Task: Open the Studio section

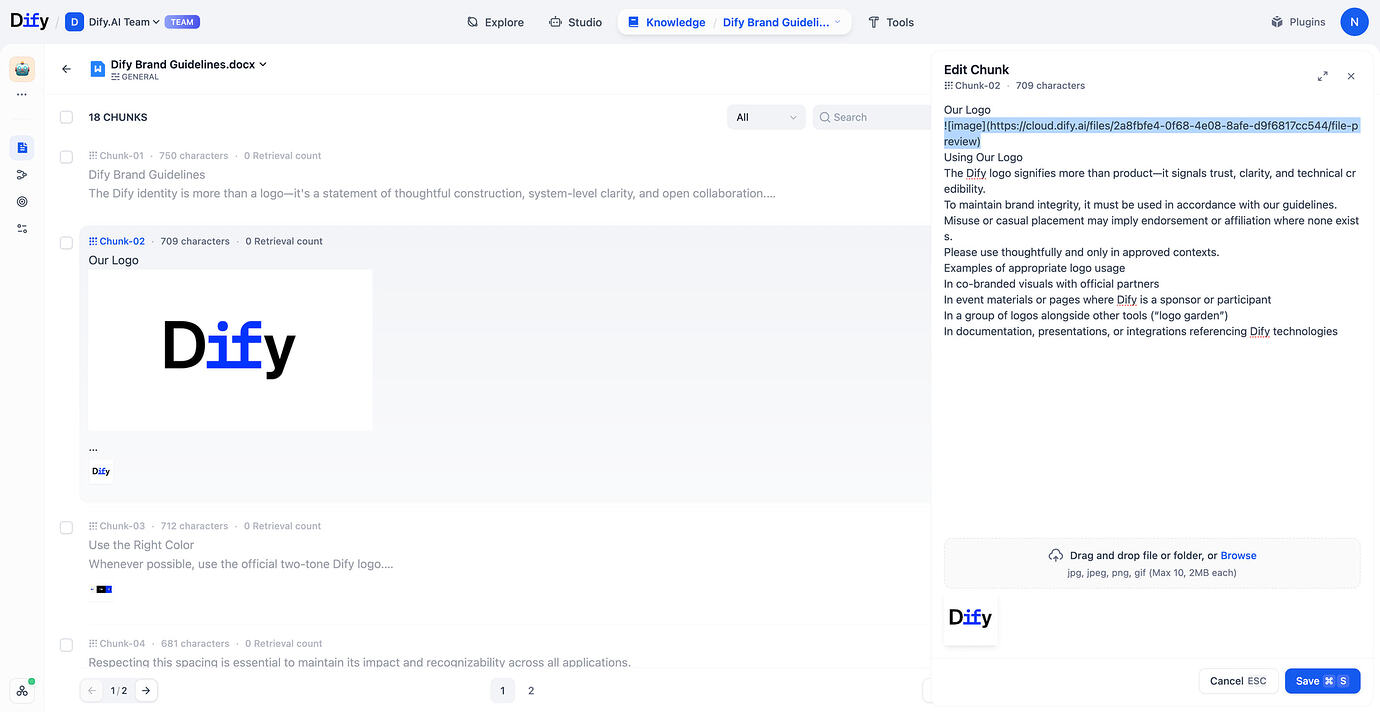Action: point(575,21)
